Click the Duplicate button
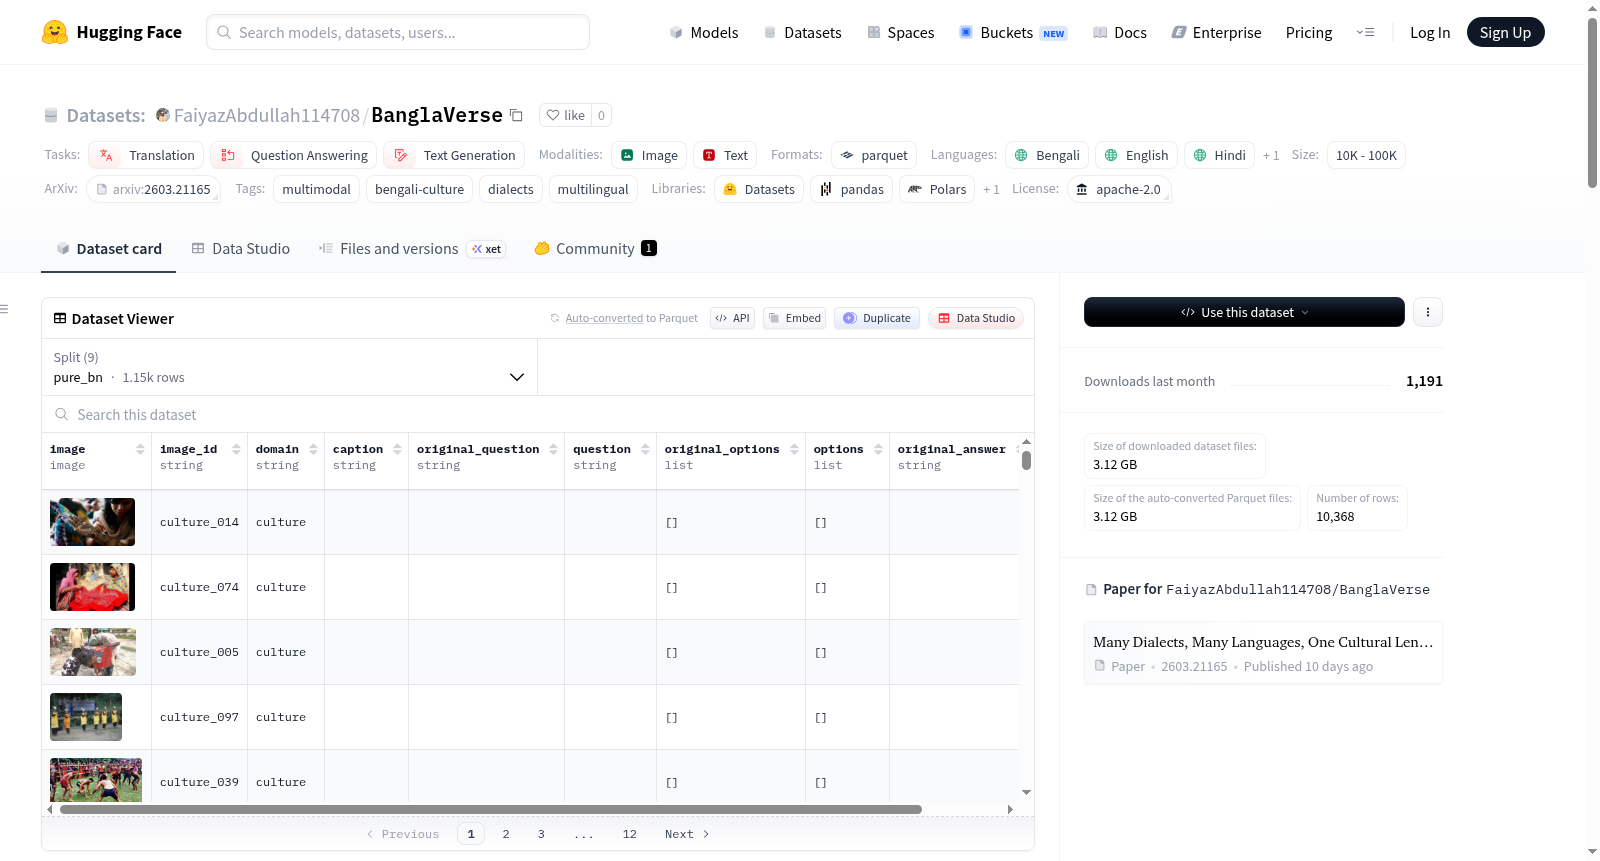The width and height of the screenshot is (1600, 861). click(877, 318)
